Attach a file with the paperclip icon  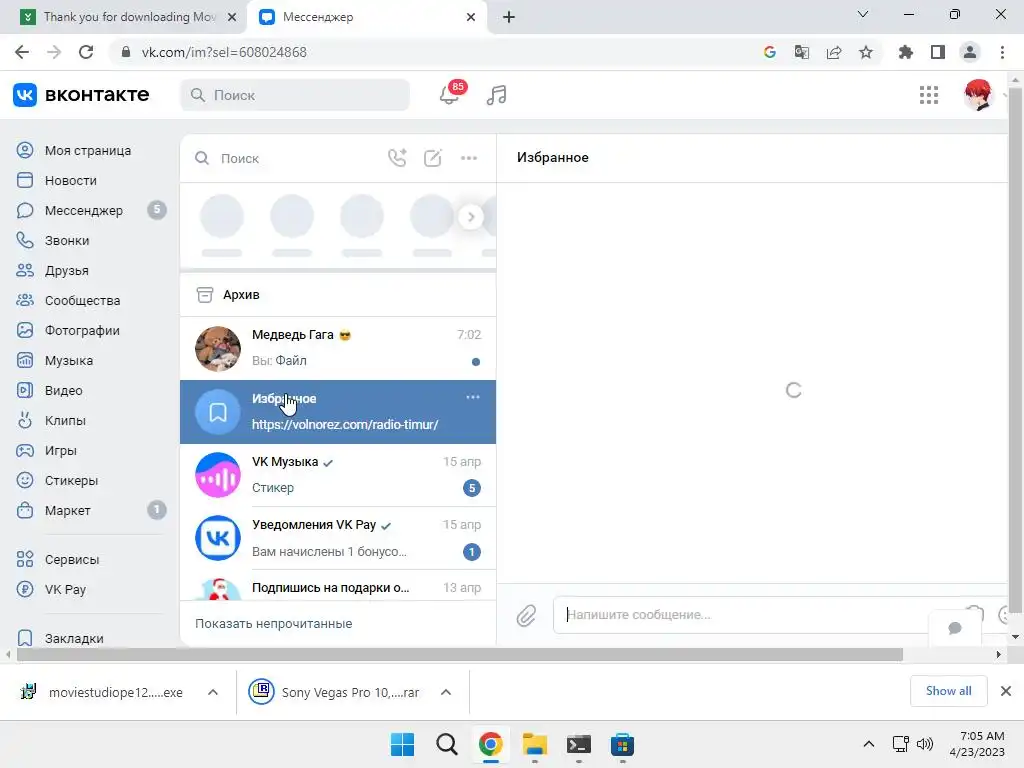point(526,615)
